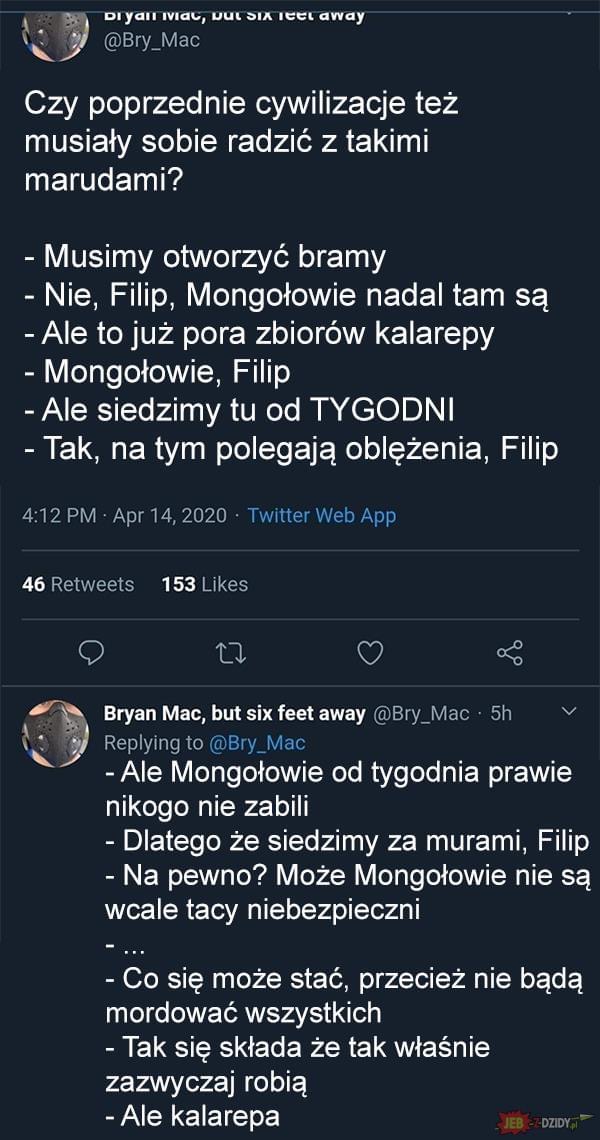Image resolution: width=600 pixels, height=1140 pixels.
Task: Retweet the tweet using the arrows icon
Action: (x=232, y=653)
